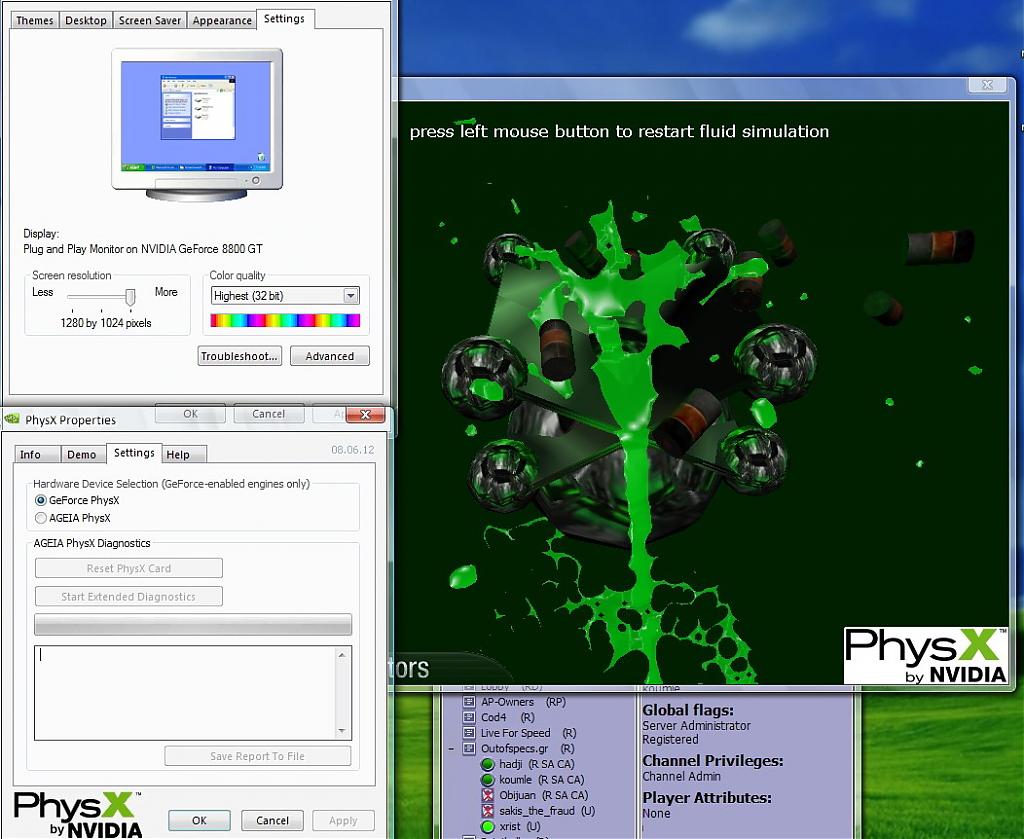Open the PhysX Demo tab

82,454
